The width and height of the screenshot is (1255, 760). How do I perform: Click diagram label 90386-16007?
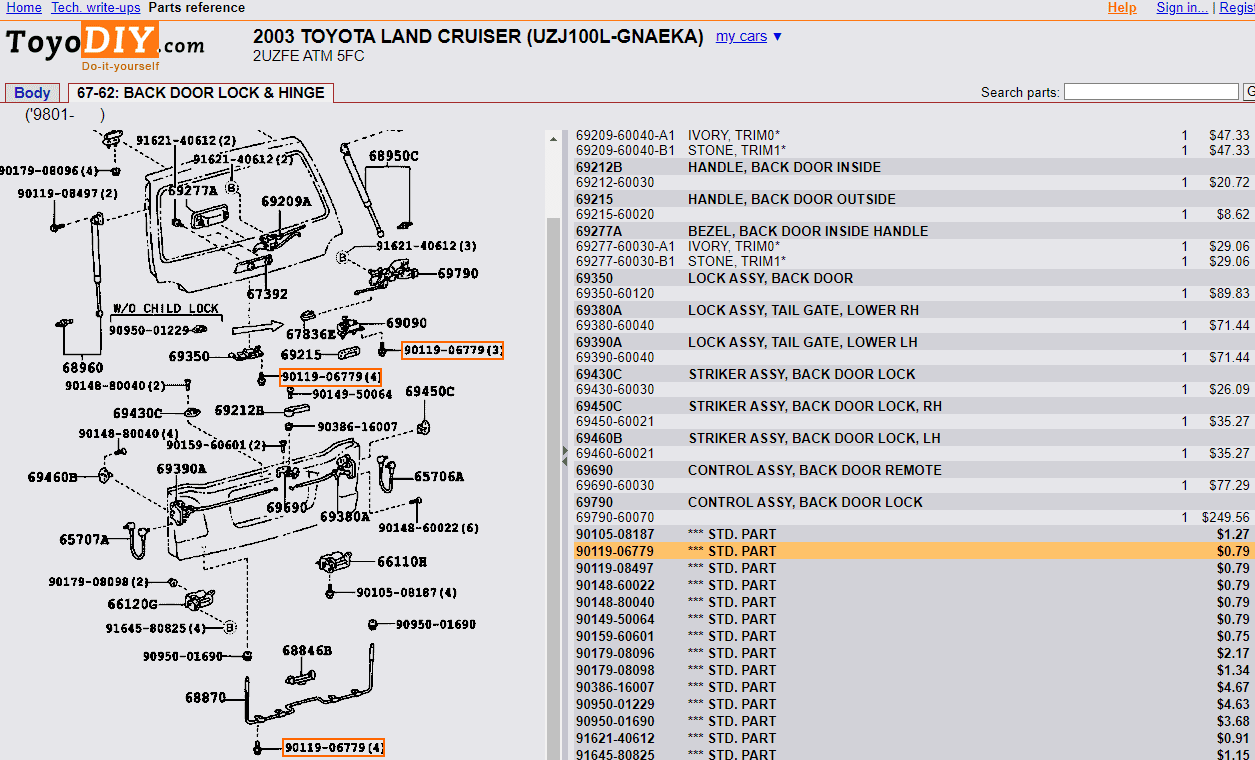coord(357,426)
